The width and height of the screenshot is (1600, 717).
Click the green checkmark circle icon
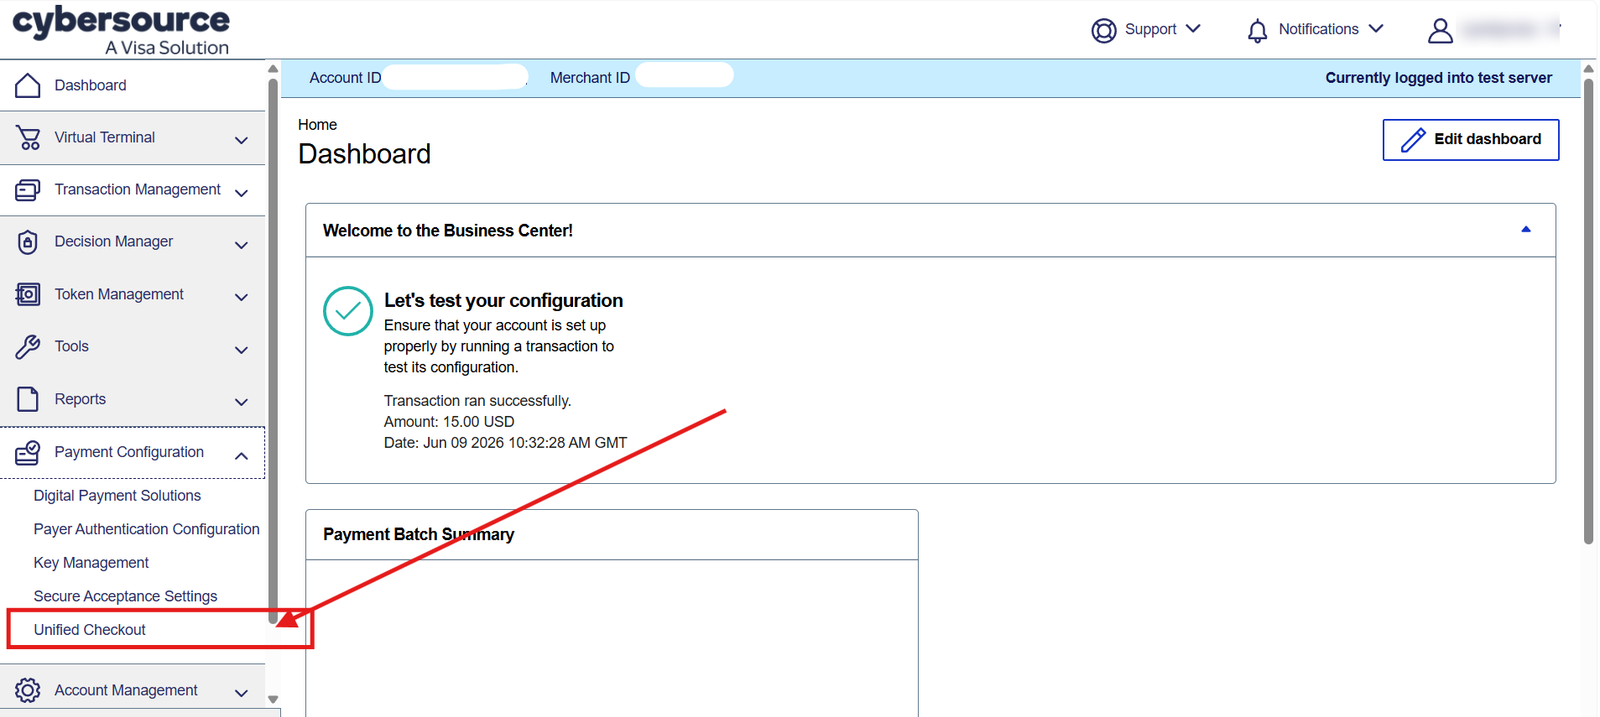[x=348, y=311]
